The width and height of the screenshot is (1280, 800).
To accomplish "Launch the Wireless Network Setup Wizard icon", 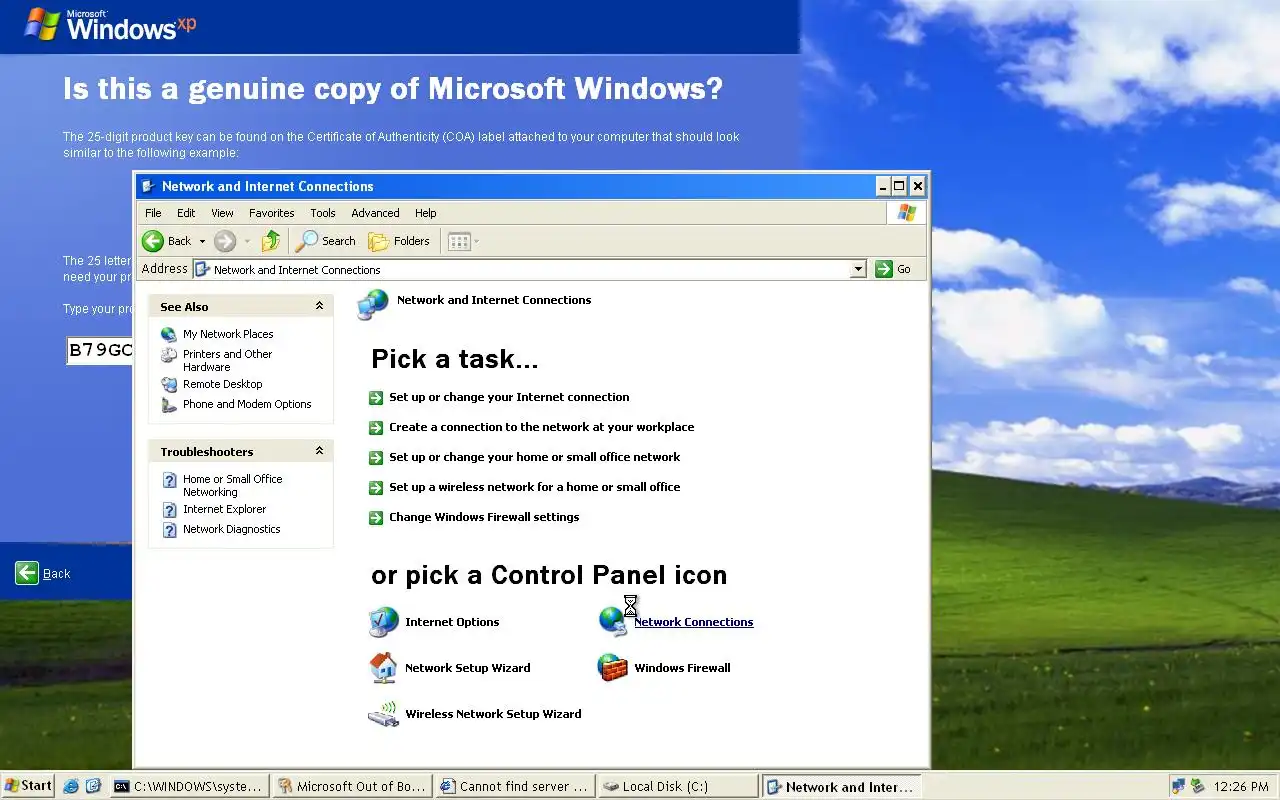I will click(x=383, y=714).
